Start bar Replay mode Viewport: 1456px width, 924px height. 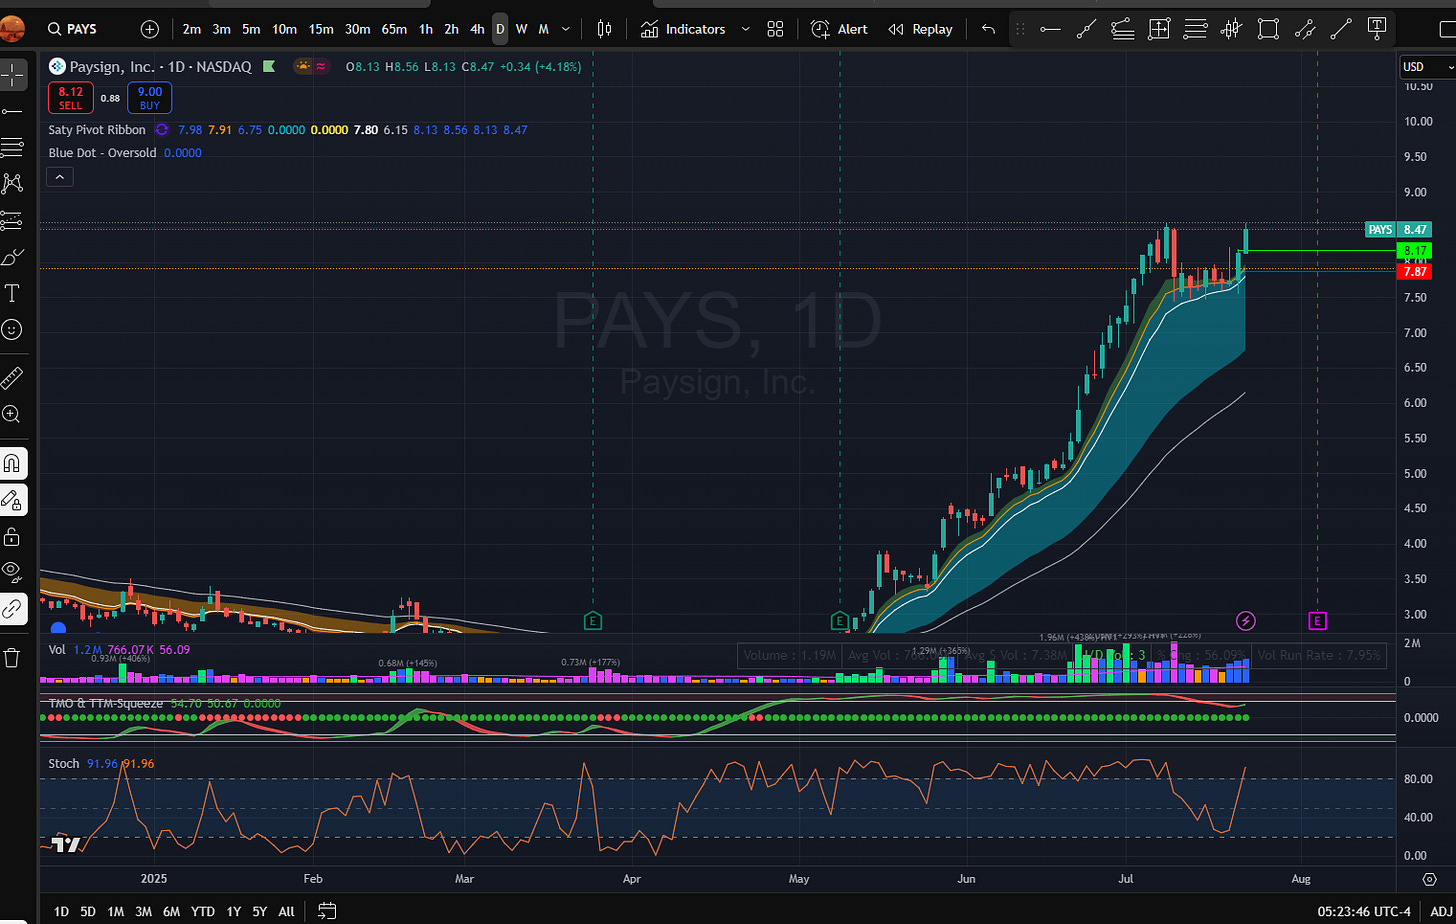point(920,29)
